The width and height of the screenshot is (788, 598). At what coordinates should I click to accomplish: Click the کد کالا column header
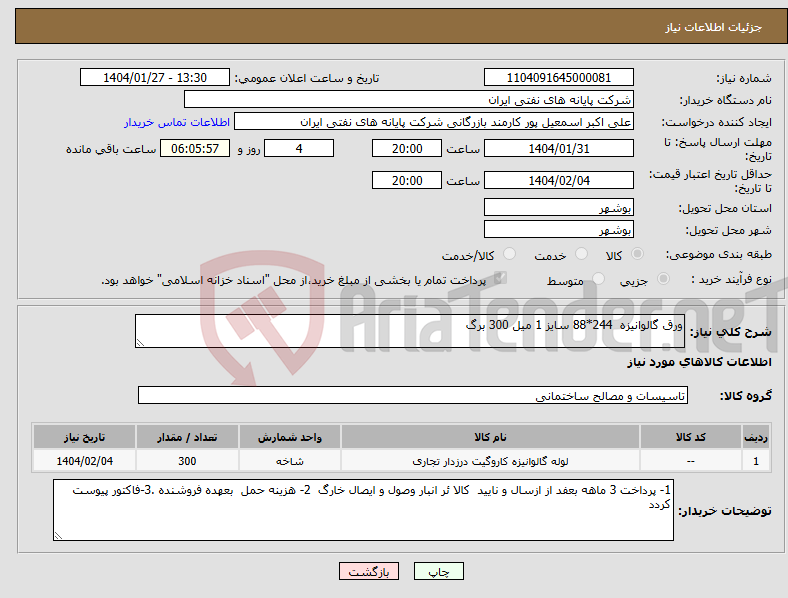coord(691,437)
